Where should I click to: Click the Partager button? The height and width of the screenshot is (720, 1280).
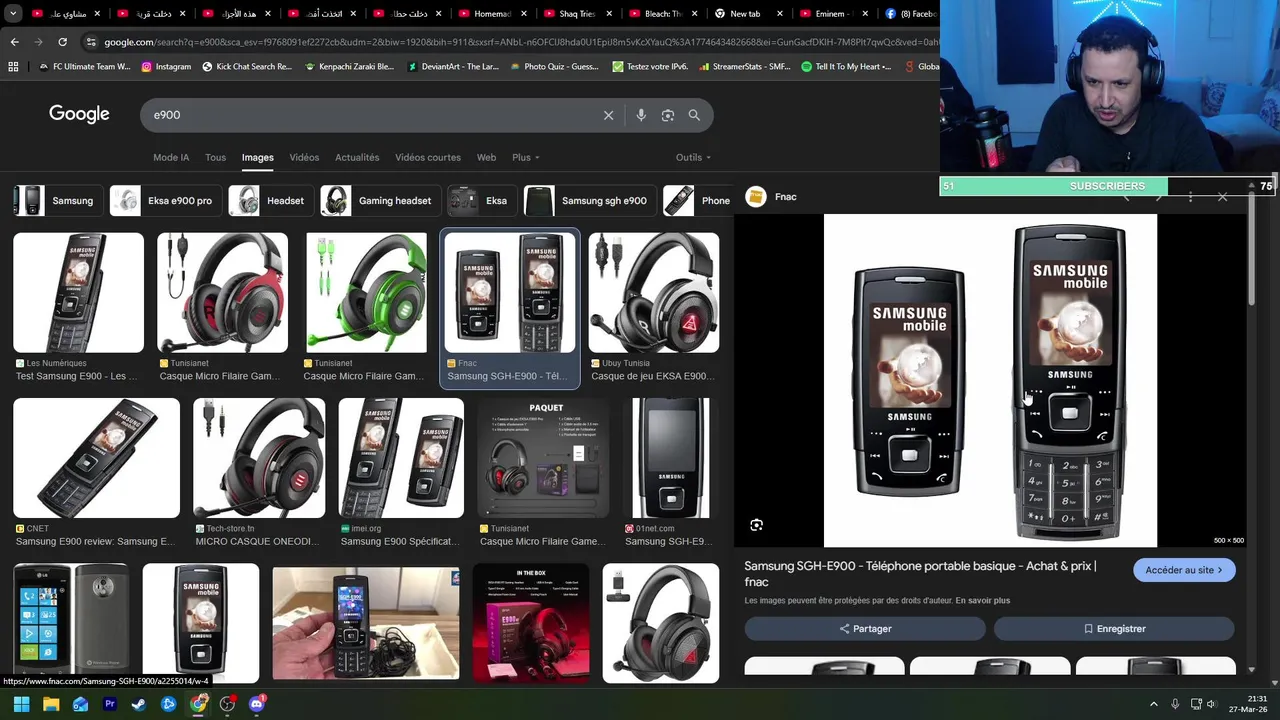pyautogui.click(x=865, y=629)
